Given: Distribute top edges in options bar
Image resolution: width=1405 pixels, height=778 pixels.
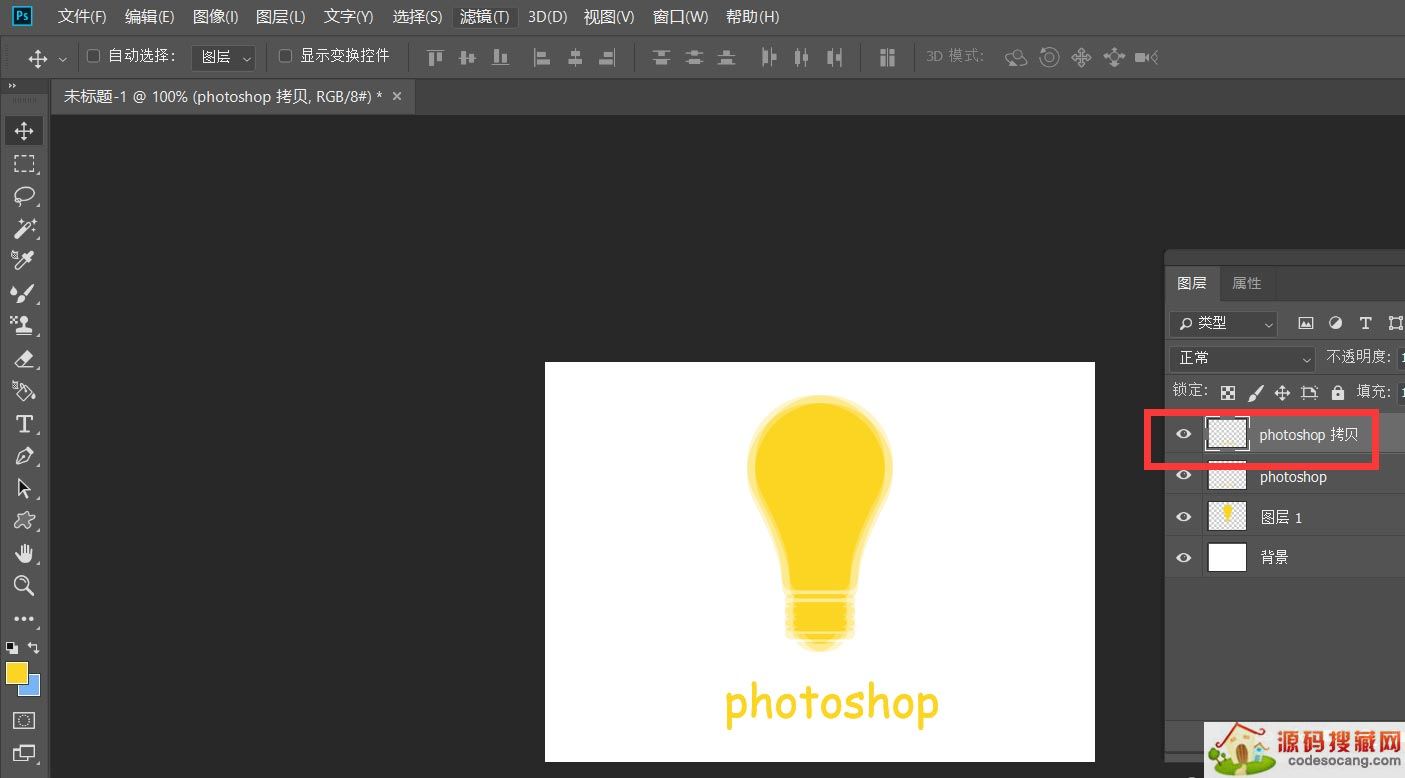Looking at the screenshot, I should [661, 57].
